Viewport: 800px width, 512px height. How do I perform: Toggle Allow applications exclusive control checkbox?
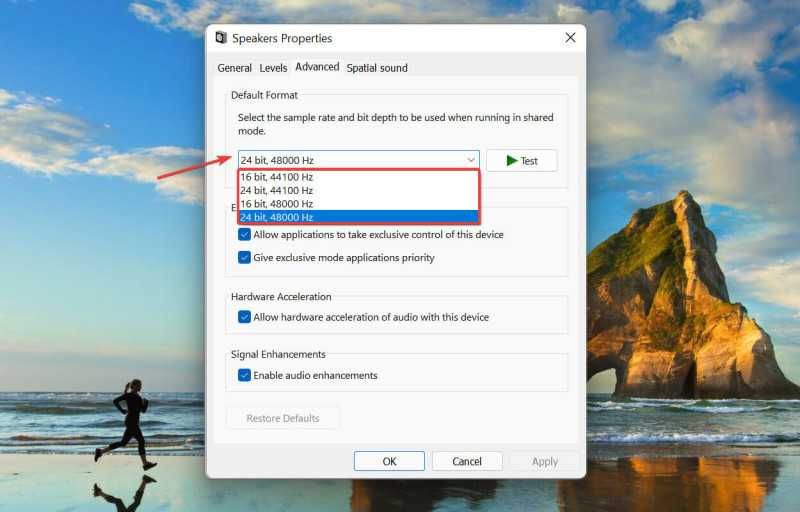[x=244, y=235]
